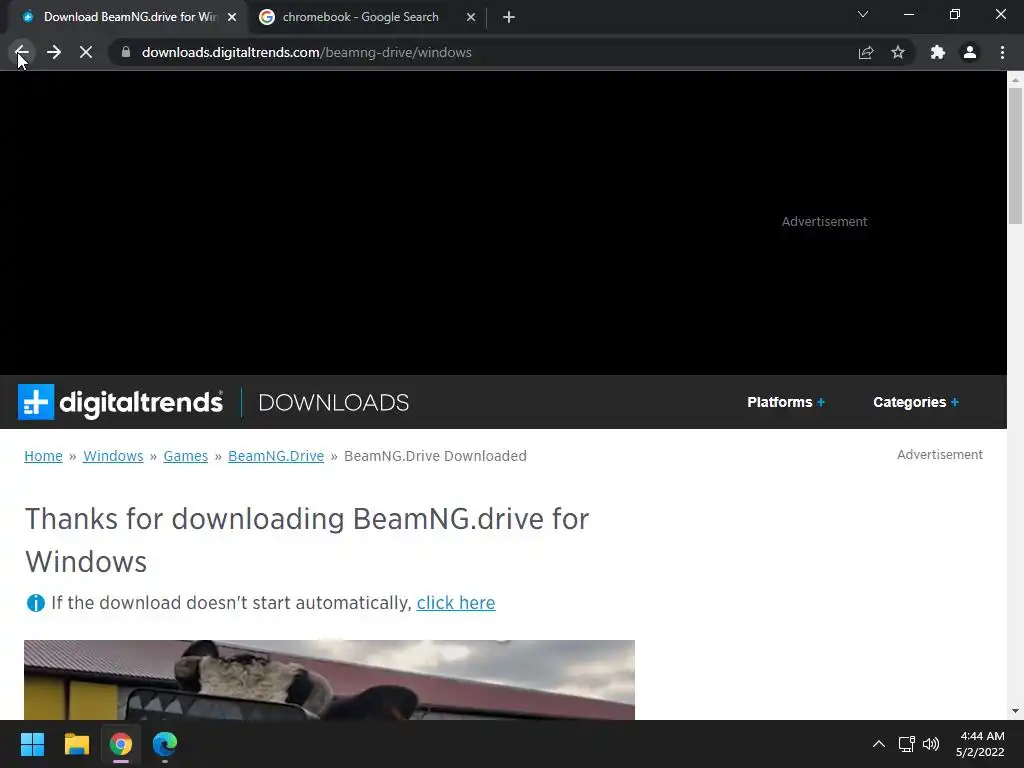Open the Chrome profile icon
Viewport: 1024px width, 768px height.
point(970,52)
